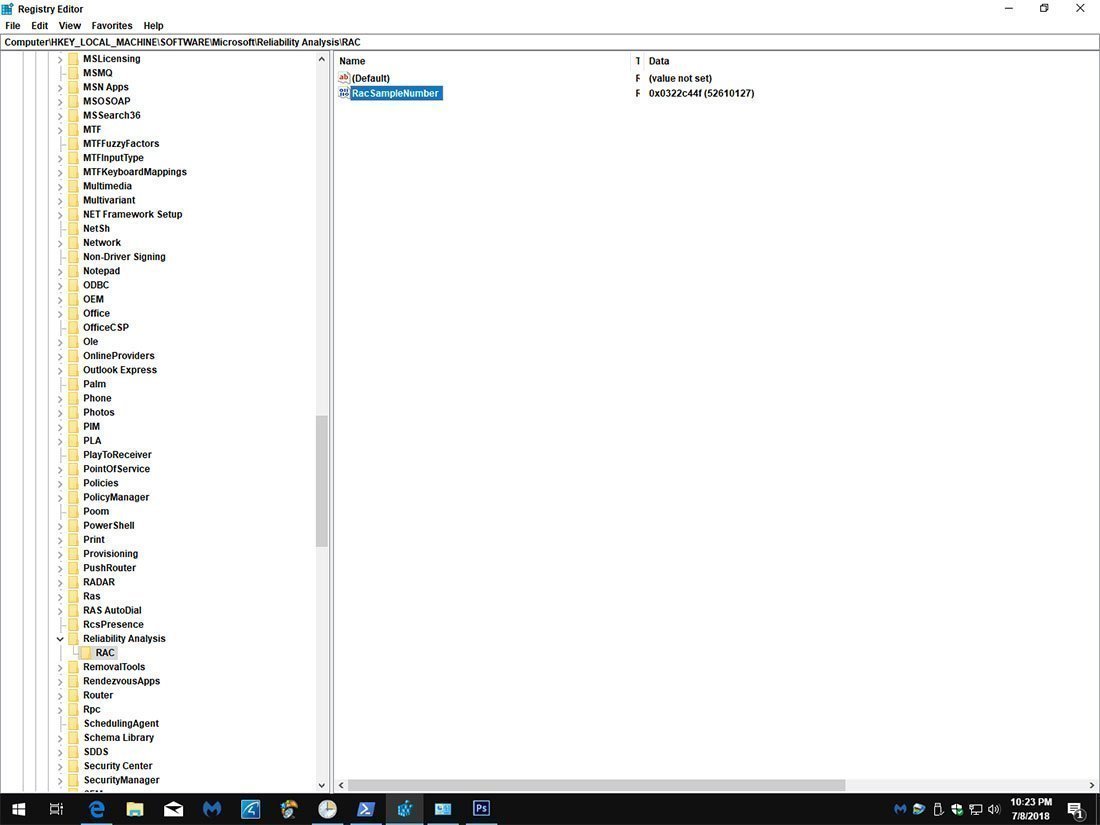Click the RacSampleNumber DWORD icon

(x=344, y=93)
